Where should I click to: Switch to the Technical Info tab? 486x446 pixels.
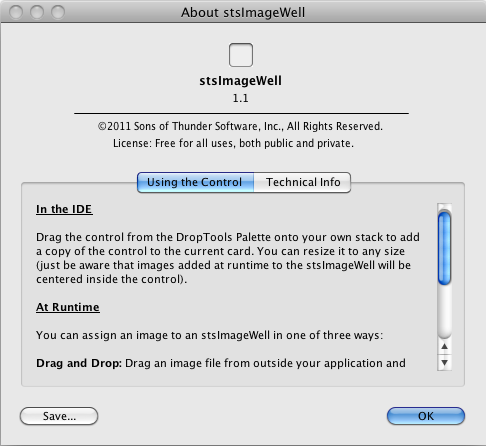(302, 182)
